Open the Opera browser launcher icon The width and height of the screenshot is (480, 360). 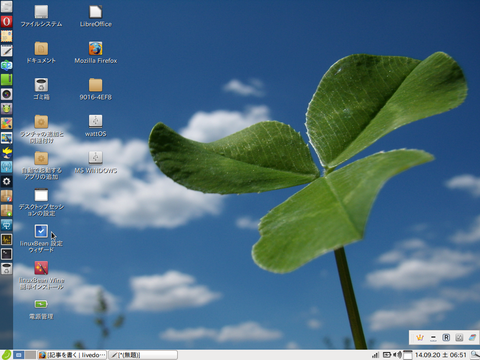coord(6,22)
